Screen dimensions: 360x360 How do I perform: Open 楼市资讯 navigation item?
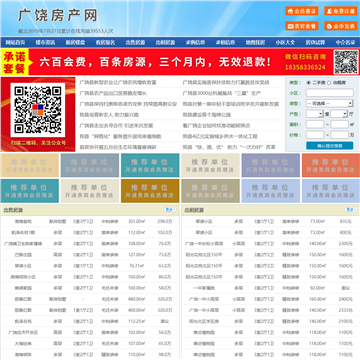point(45,42)
